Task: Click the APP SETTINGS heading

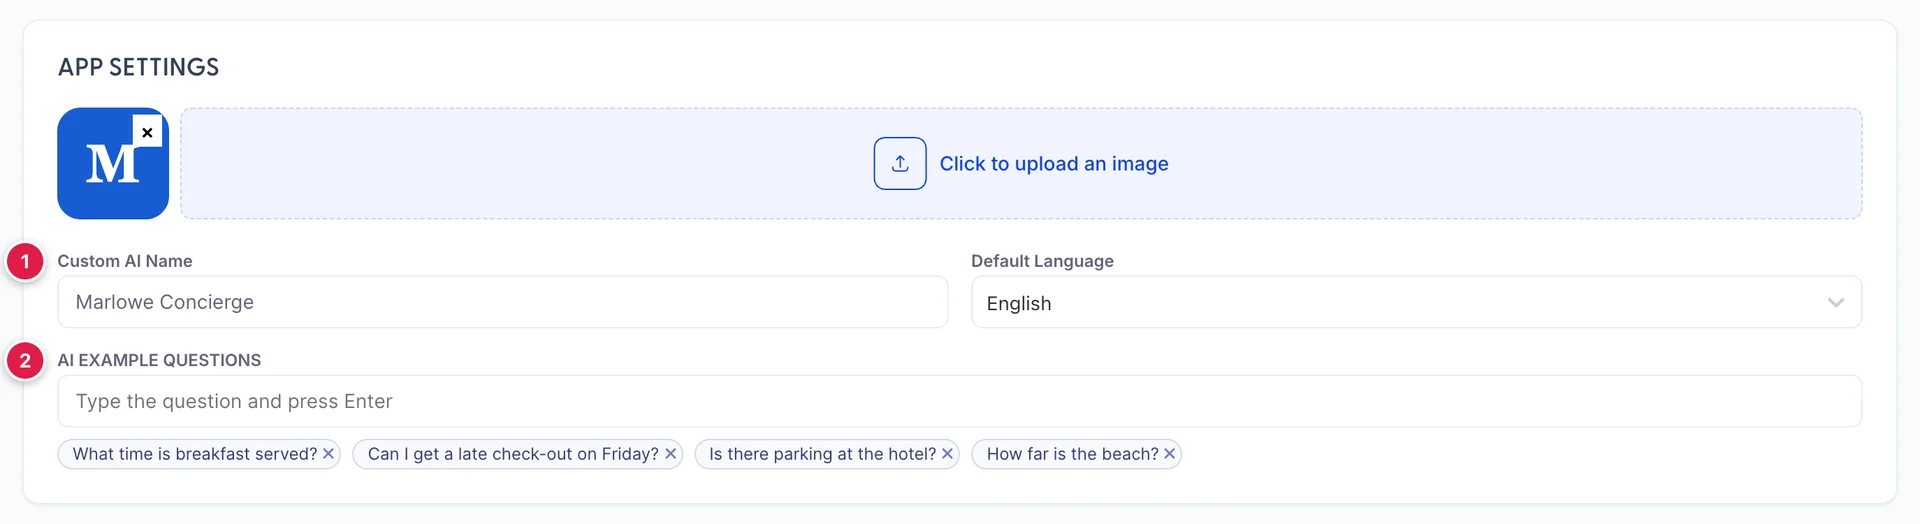Action: pyautogui.click(x=139, y=67)
